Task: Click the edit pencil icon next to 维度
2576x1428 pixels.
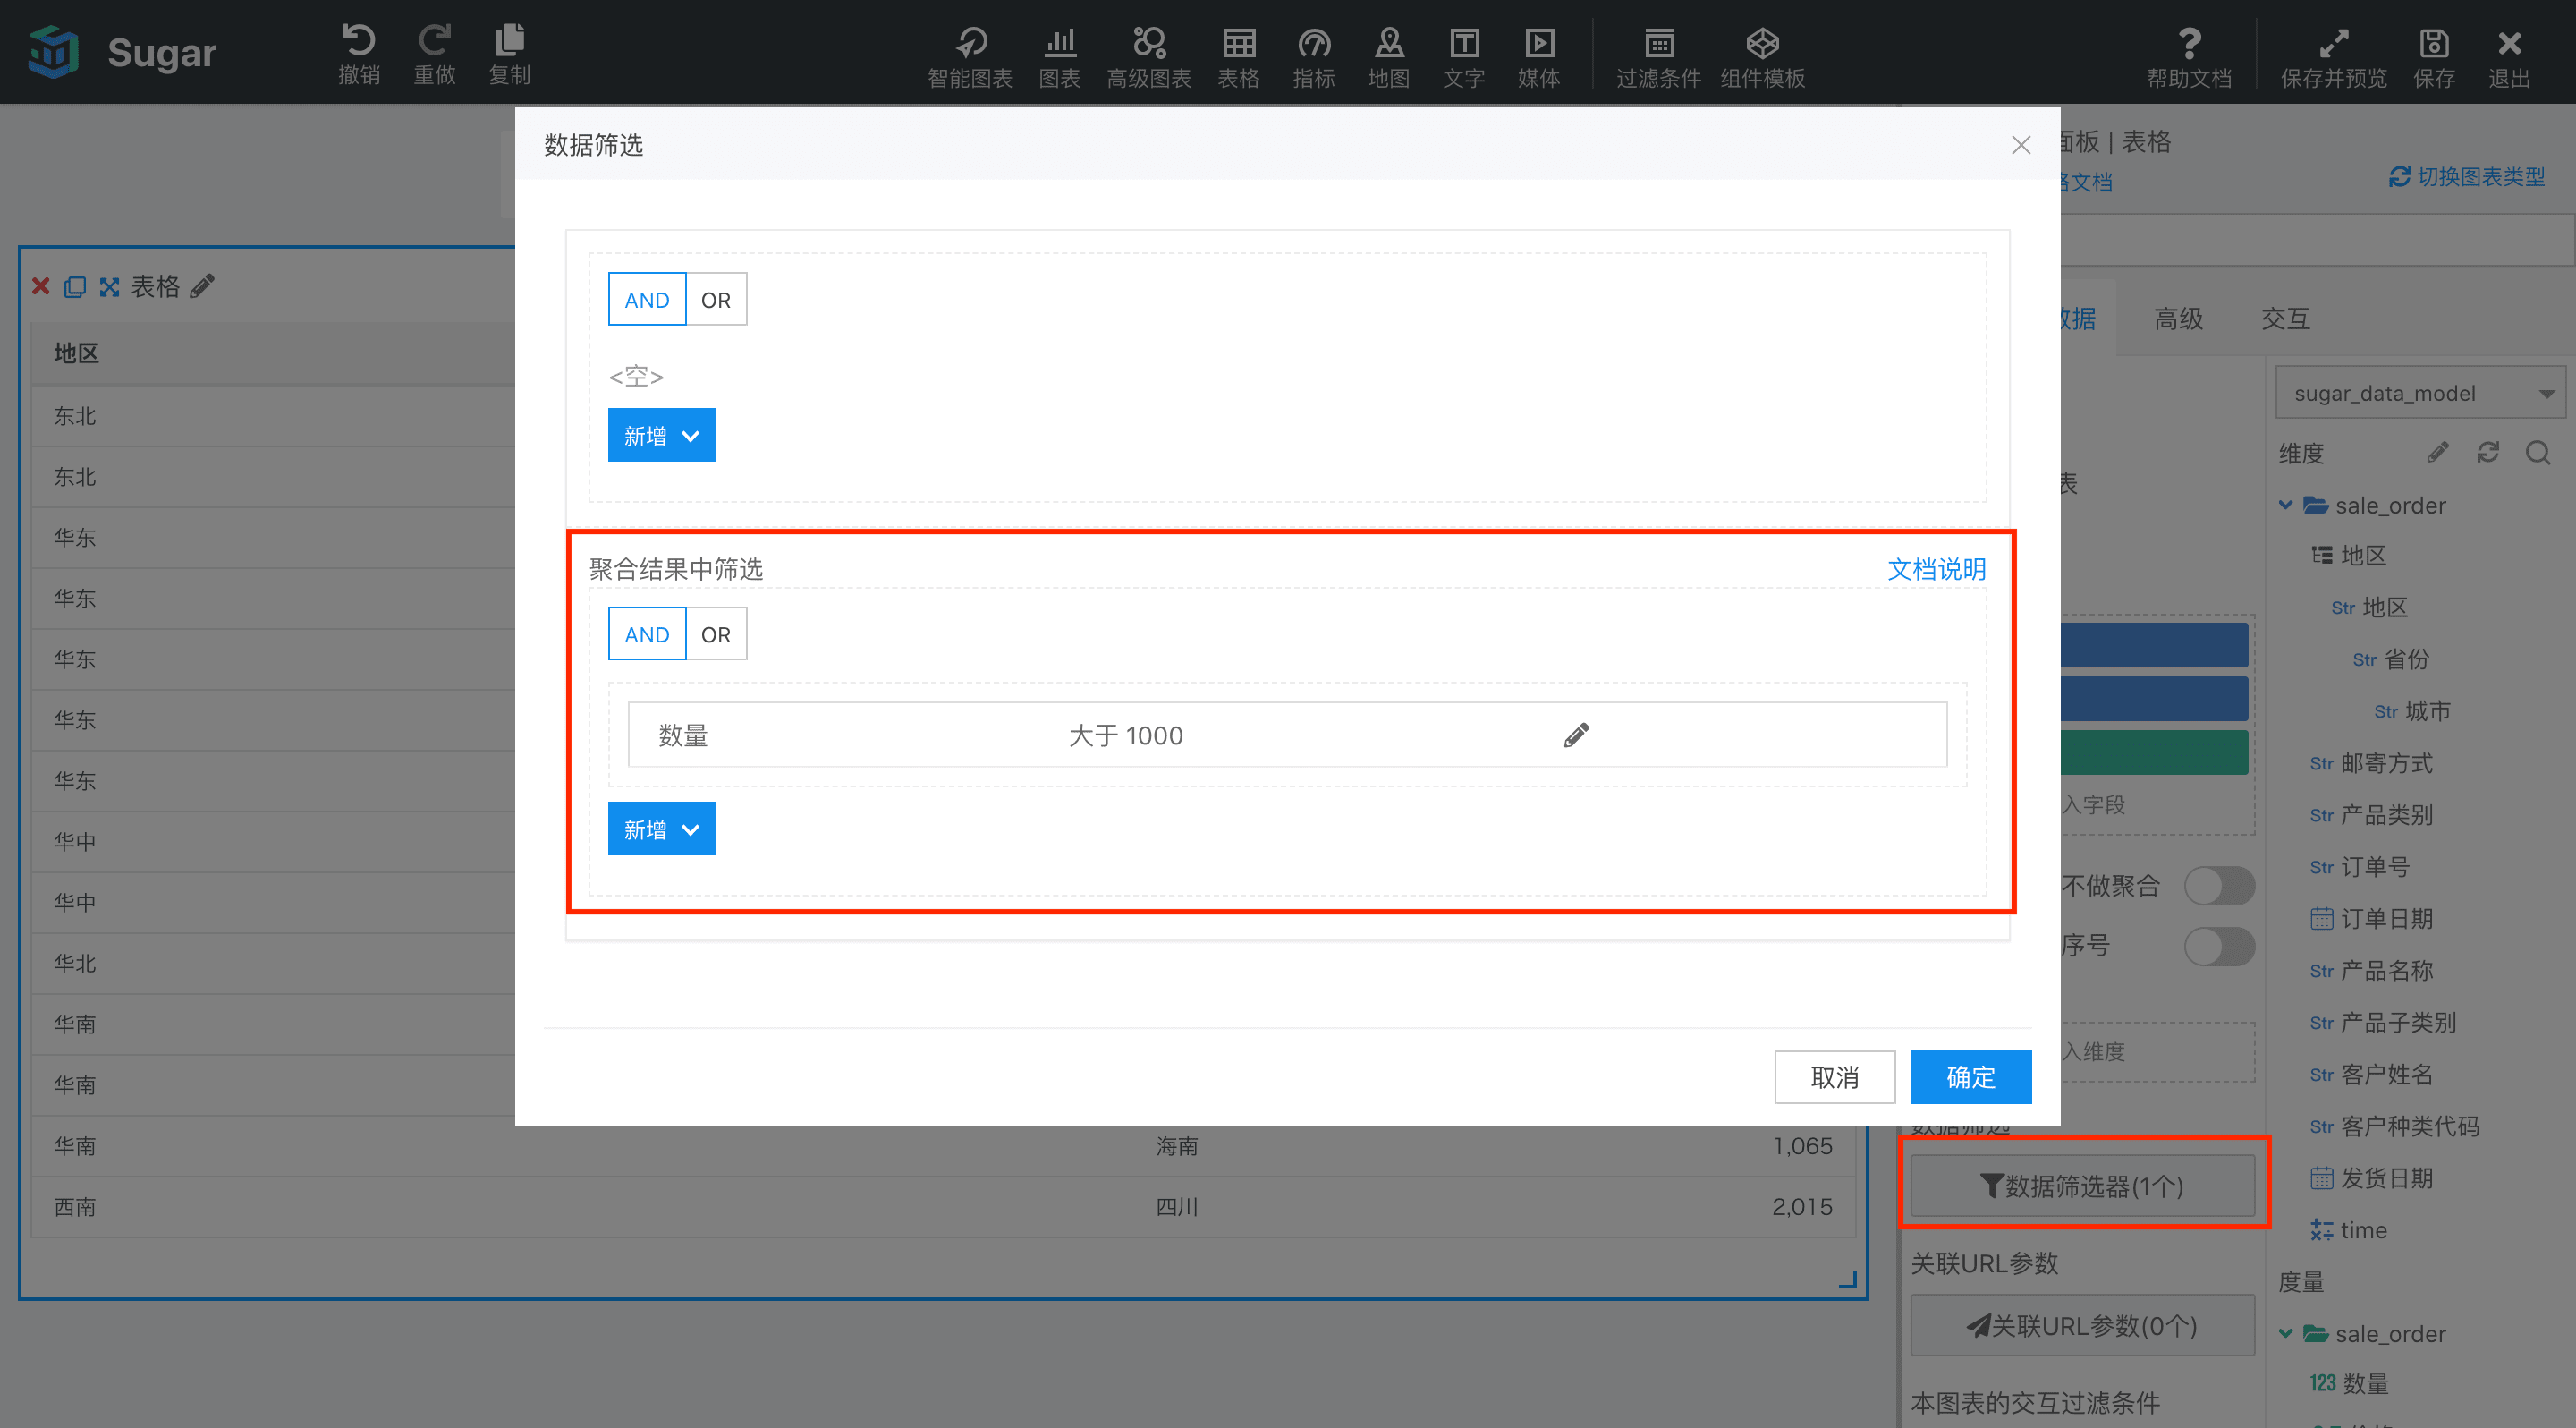Action: point(2437,453)
